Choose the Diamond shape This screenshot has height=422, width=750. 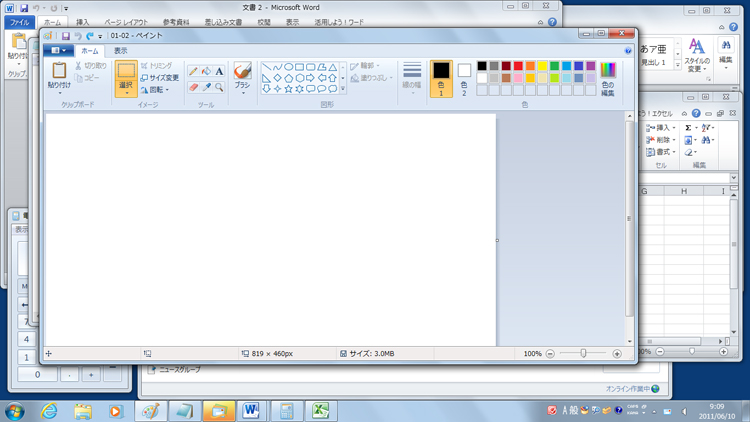(x=277, y=78)
